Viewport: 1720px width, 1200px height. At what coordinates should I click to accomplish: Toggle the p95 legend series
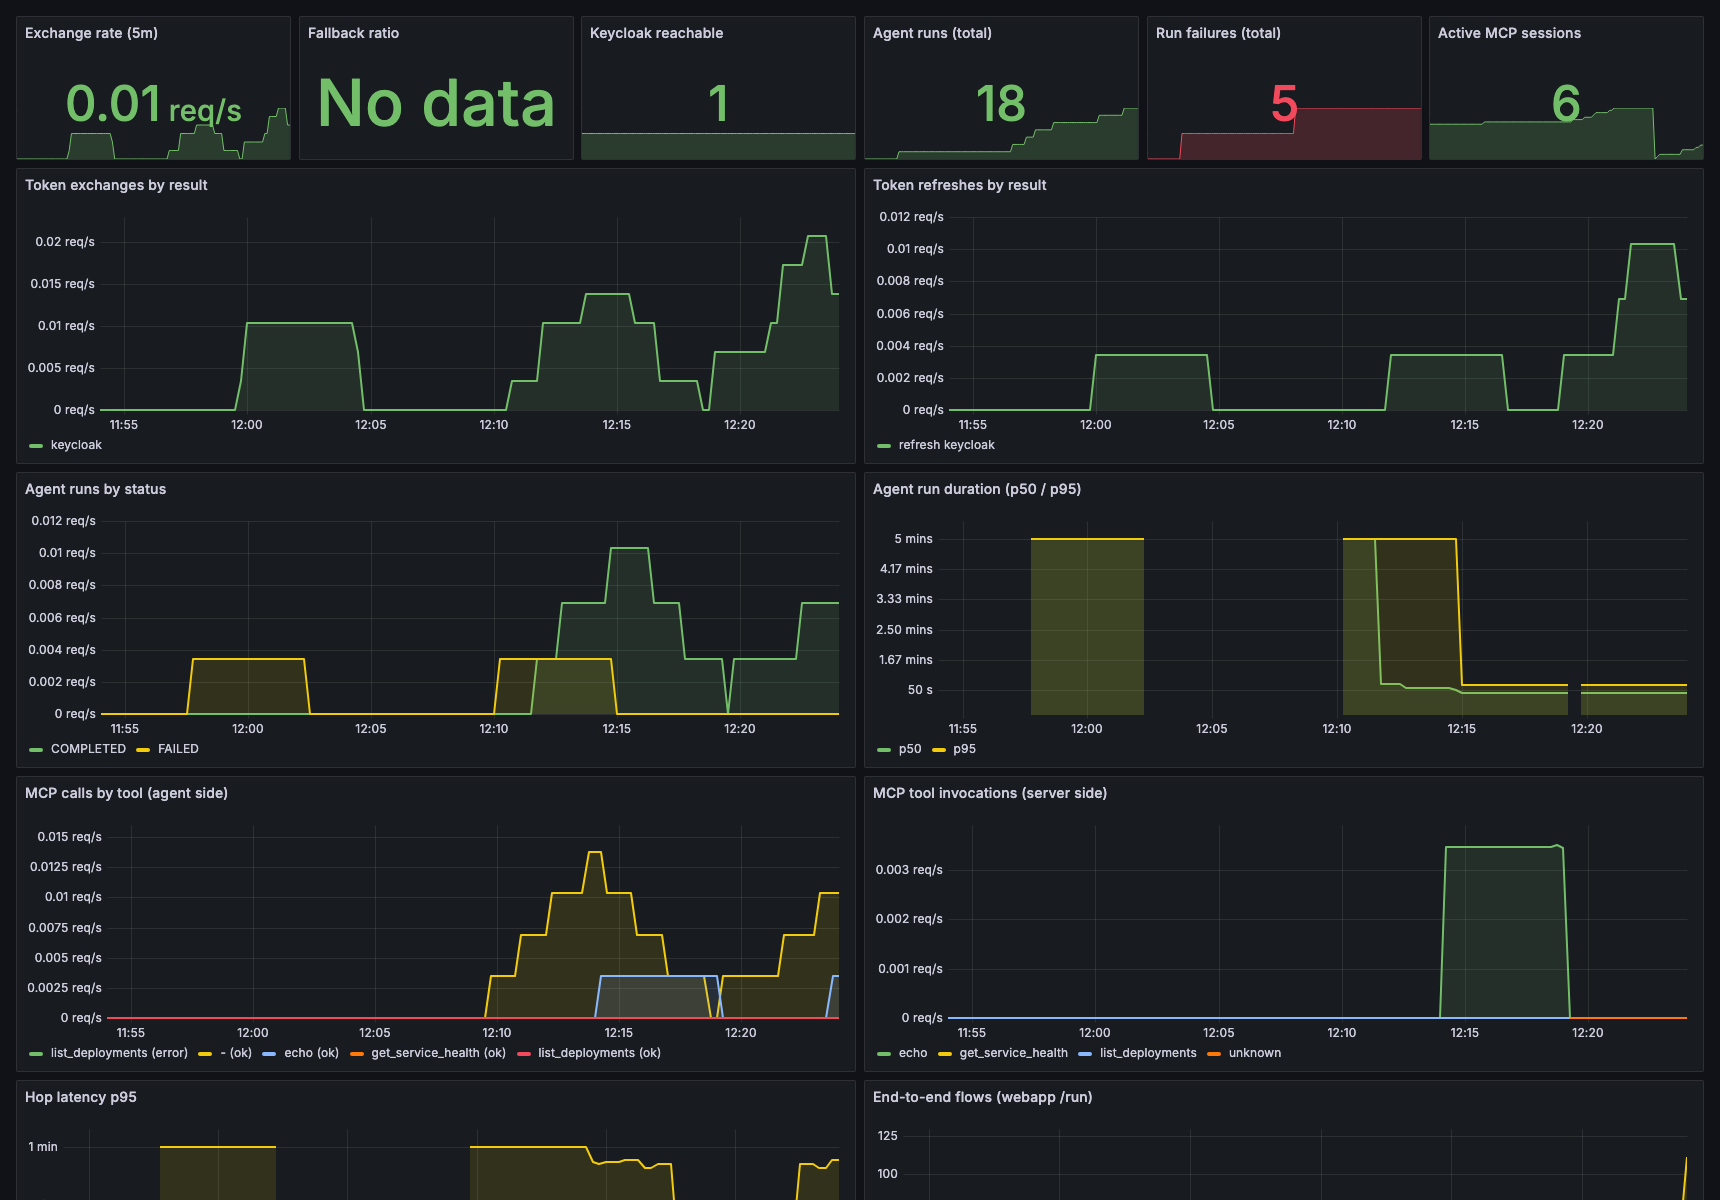pyautogui.click(x=964, y=749)
